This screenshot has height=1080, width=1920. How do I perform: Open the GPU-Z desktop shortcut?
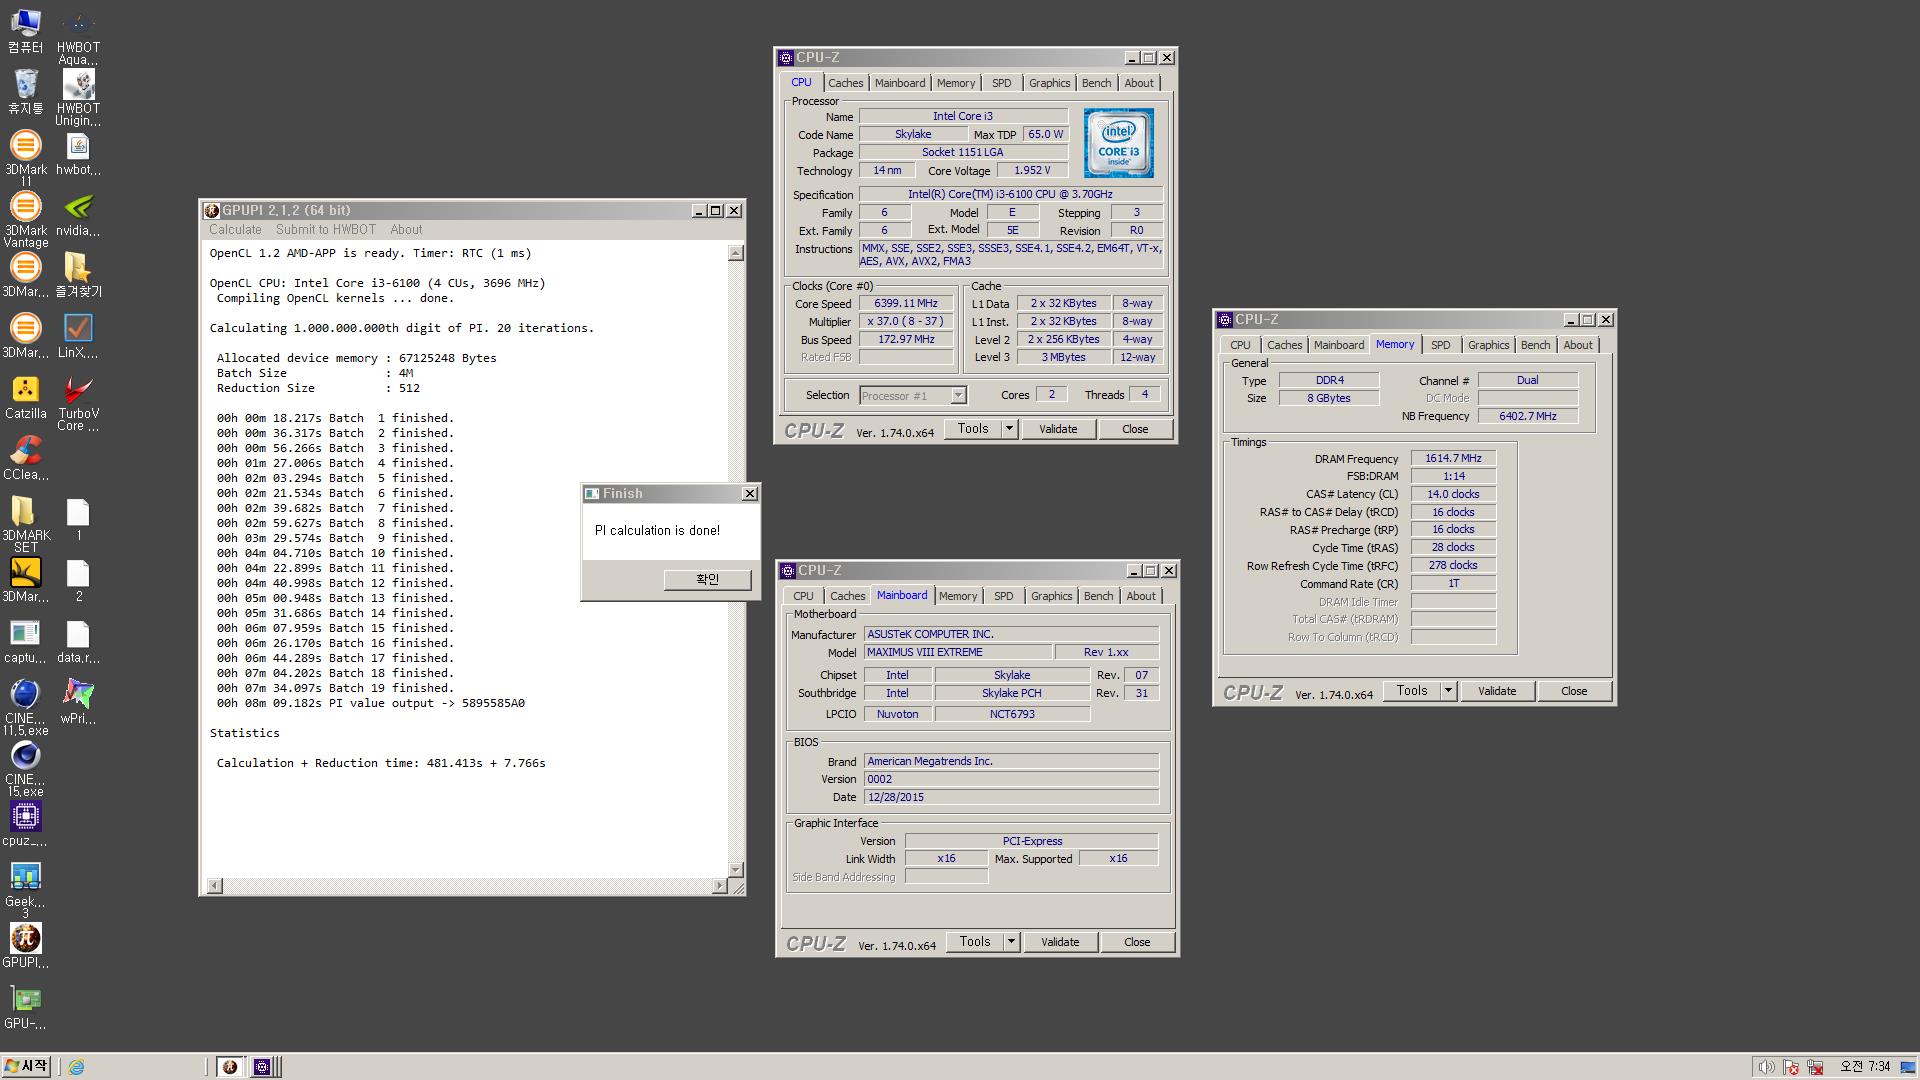[x=25, y=1007]
